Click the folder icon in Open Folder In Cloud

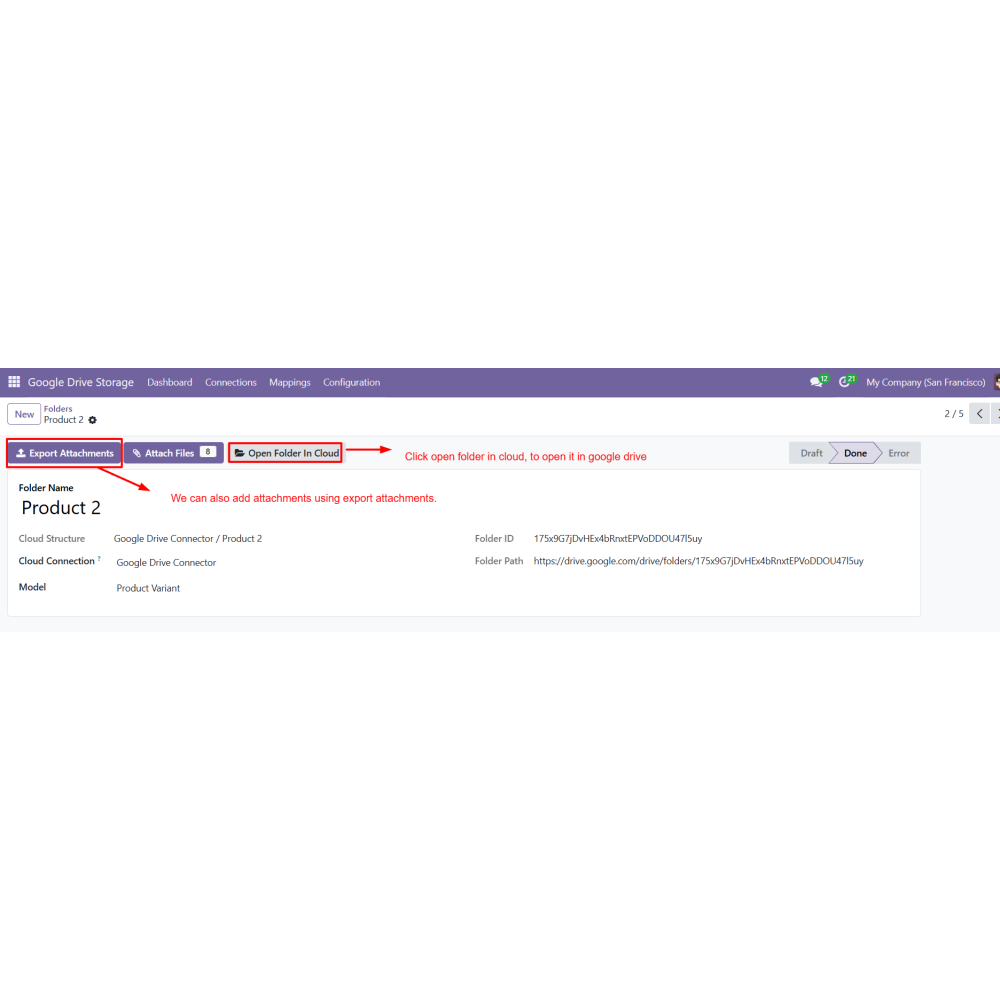coord(240,453)
